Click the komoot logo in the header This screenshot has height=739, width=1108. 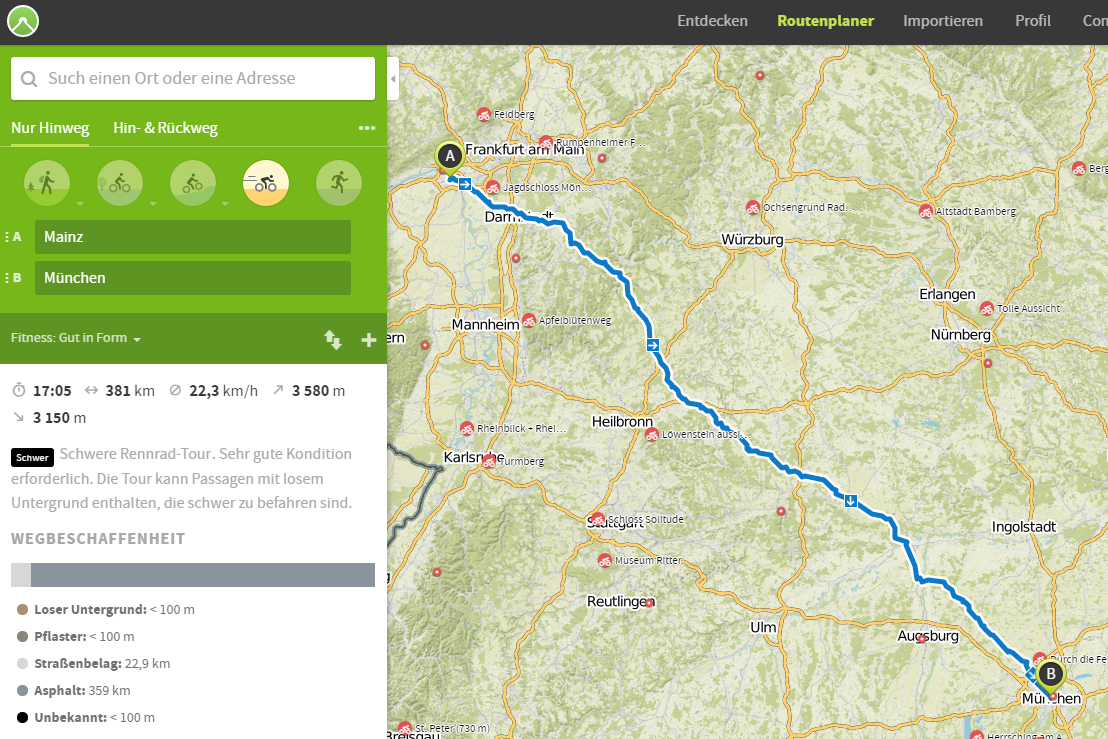(22, 21)
